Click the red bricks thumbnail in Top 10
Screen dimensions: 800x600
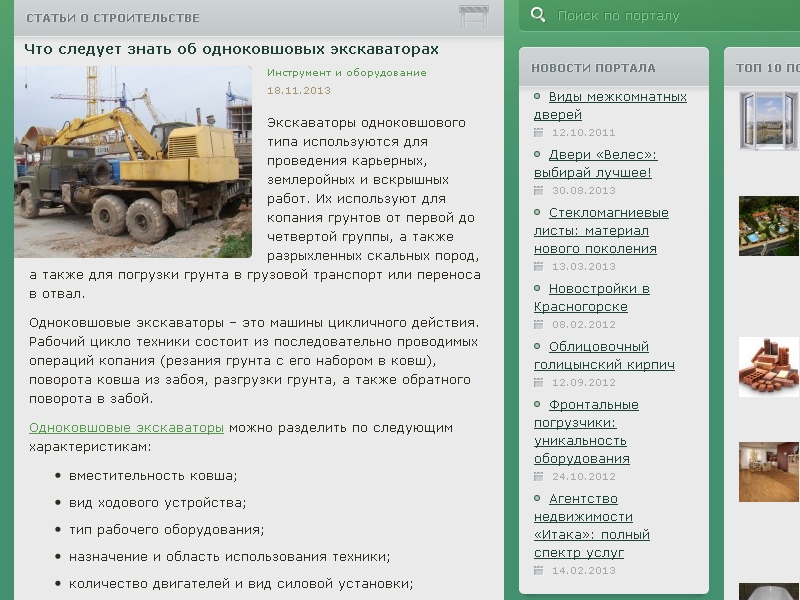(769, 367)
